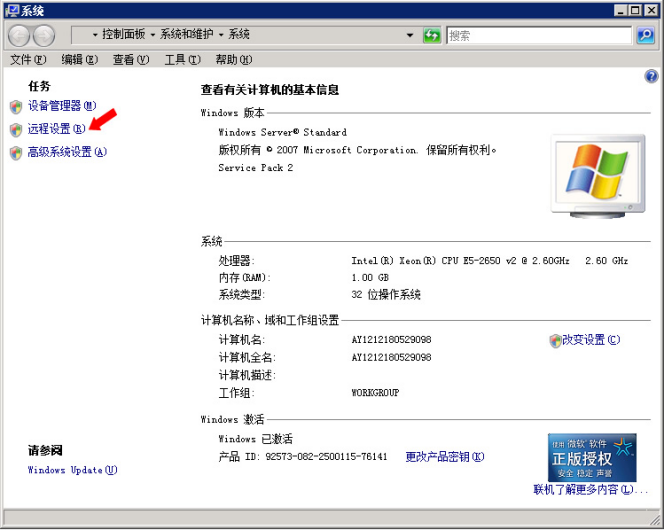Viewport: 664px width, 530px height.
Task: Expand the arrow before 系统和维护 in breadcrumb
Action: click(154, 35)
